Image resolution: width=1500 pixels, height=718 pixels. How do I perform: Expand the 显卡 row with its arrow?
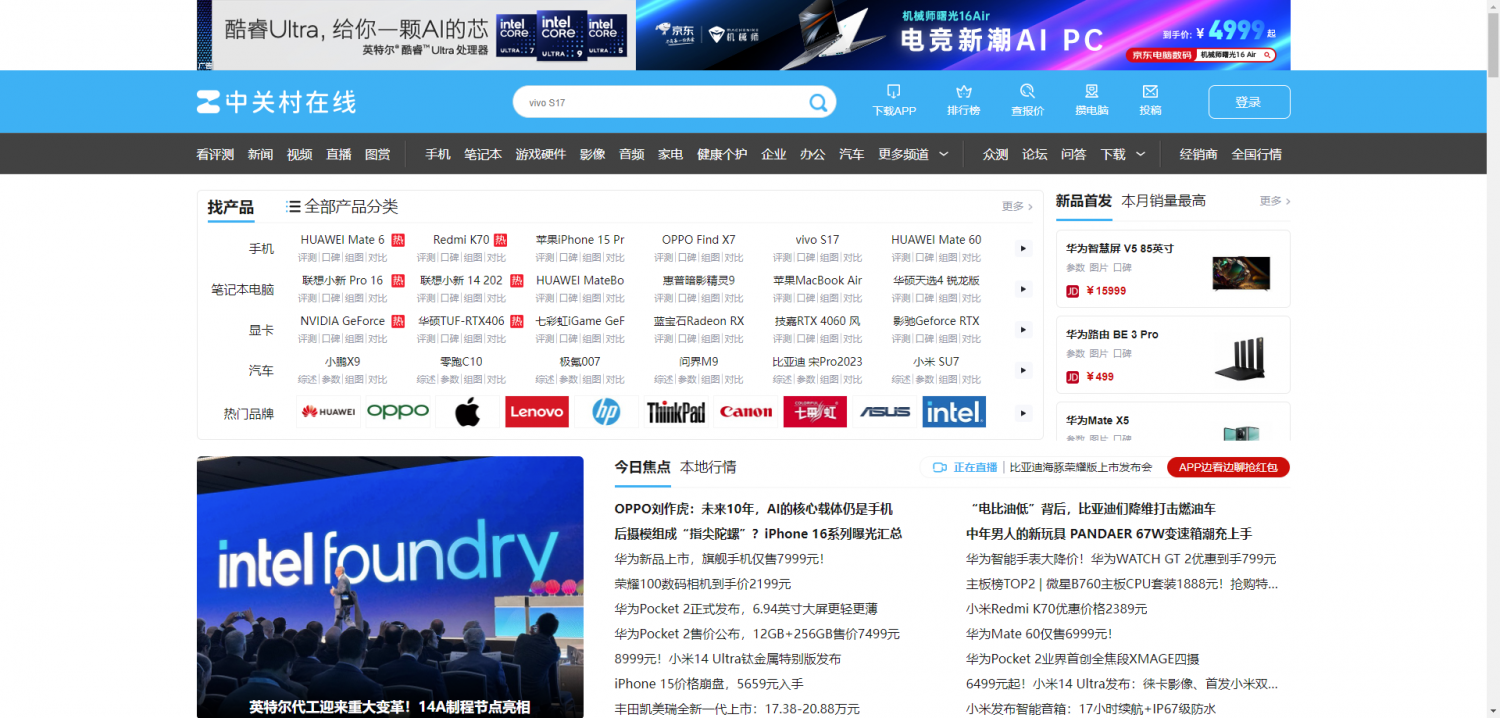1023,329
